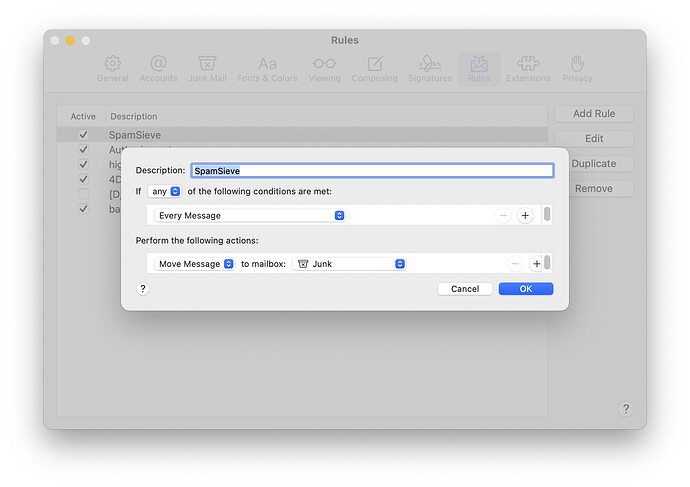Open the General preferences pane

(113, 69)
